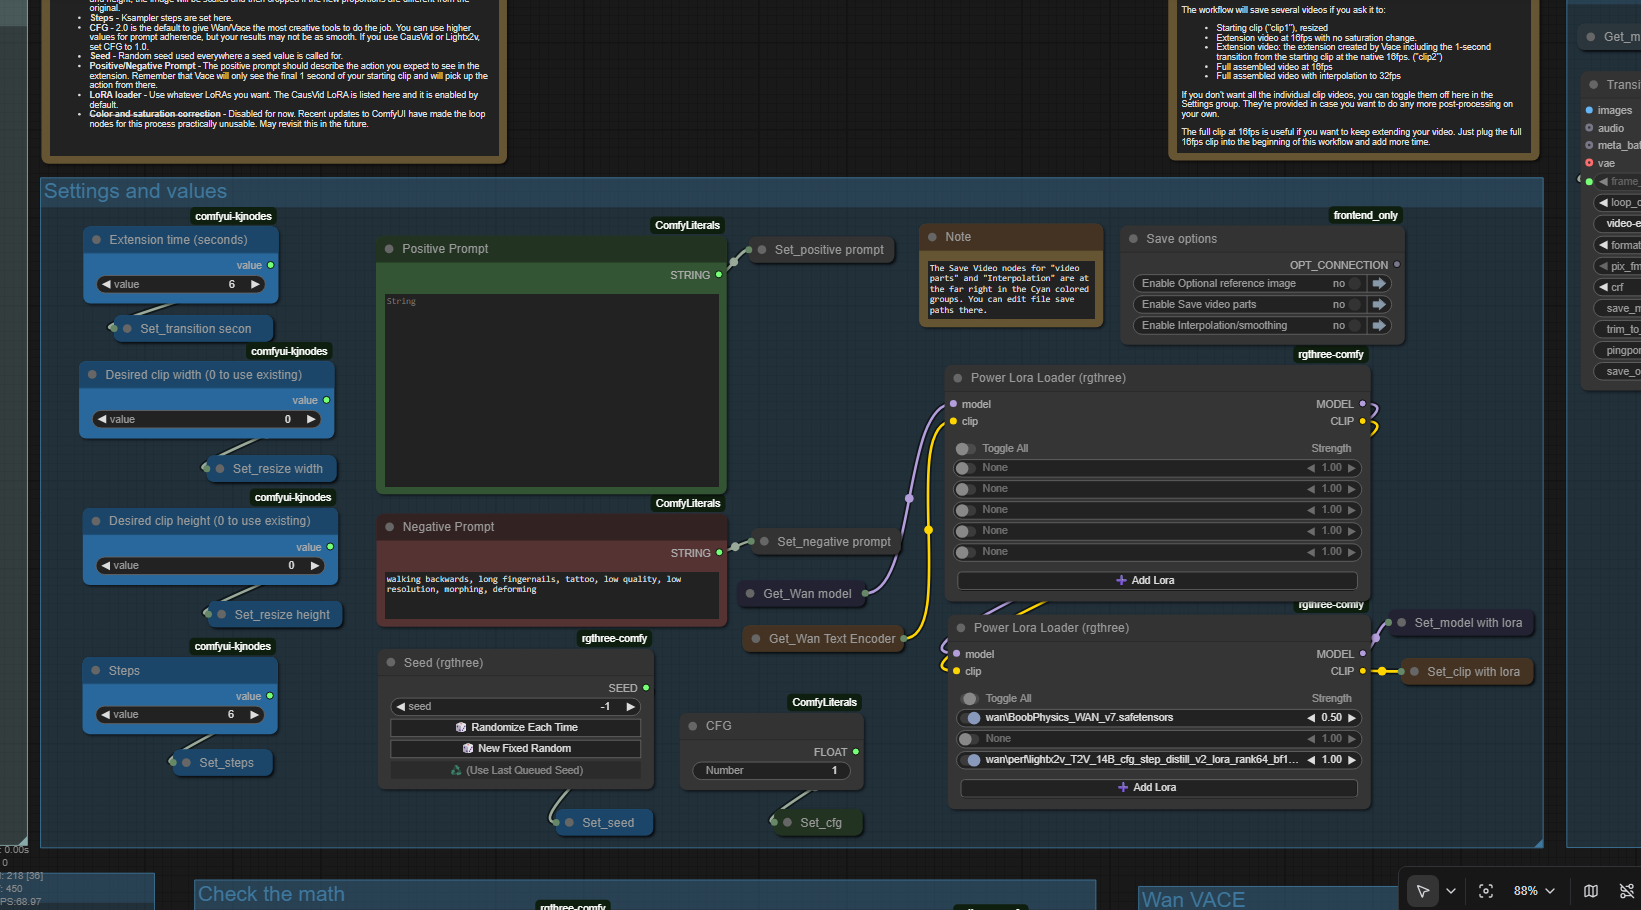Click arrow beside Enable Optional reference image
1641x910 pixels.
[x=1379, y=284]
